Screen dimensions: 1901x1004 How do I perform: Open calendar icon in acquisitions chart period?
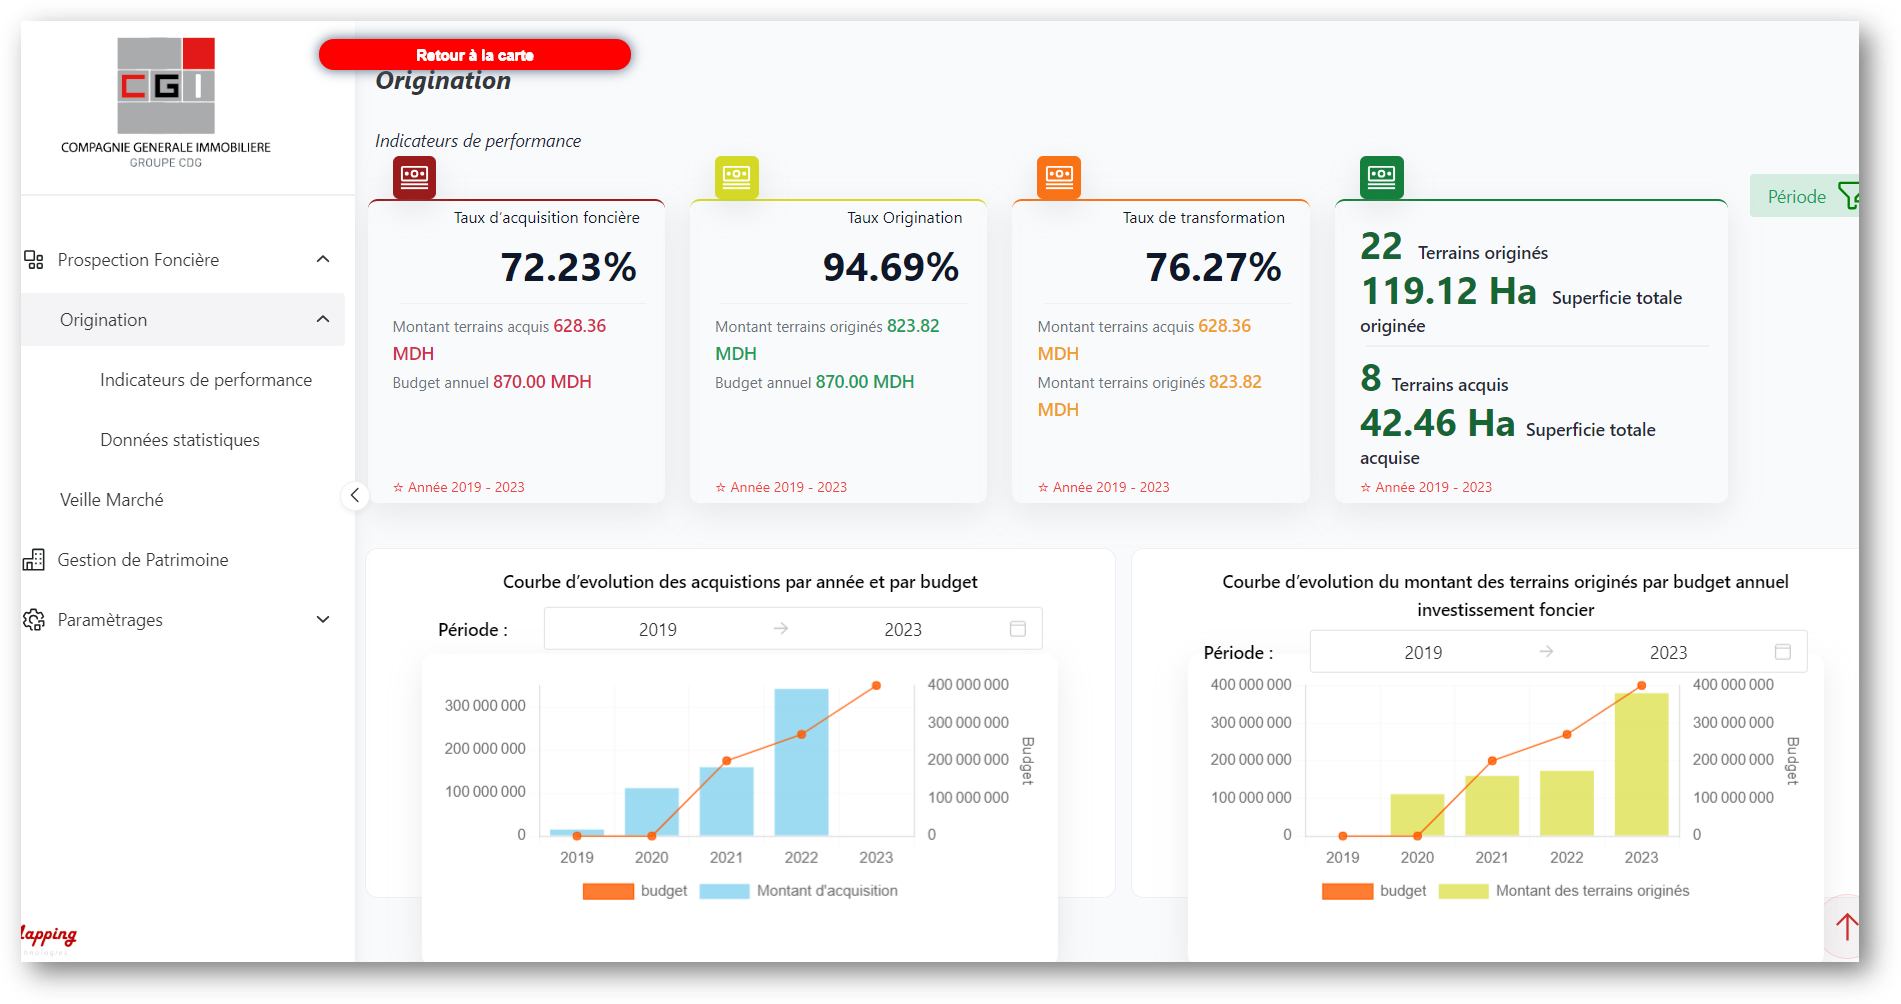[x=1018, y=629]
